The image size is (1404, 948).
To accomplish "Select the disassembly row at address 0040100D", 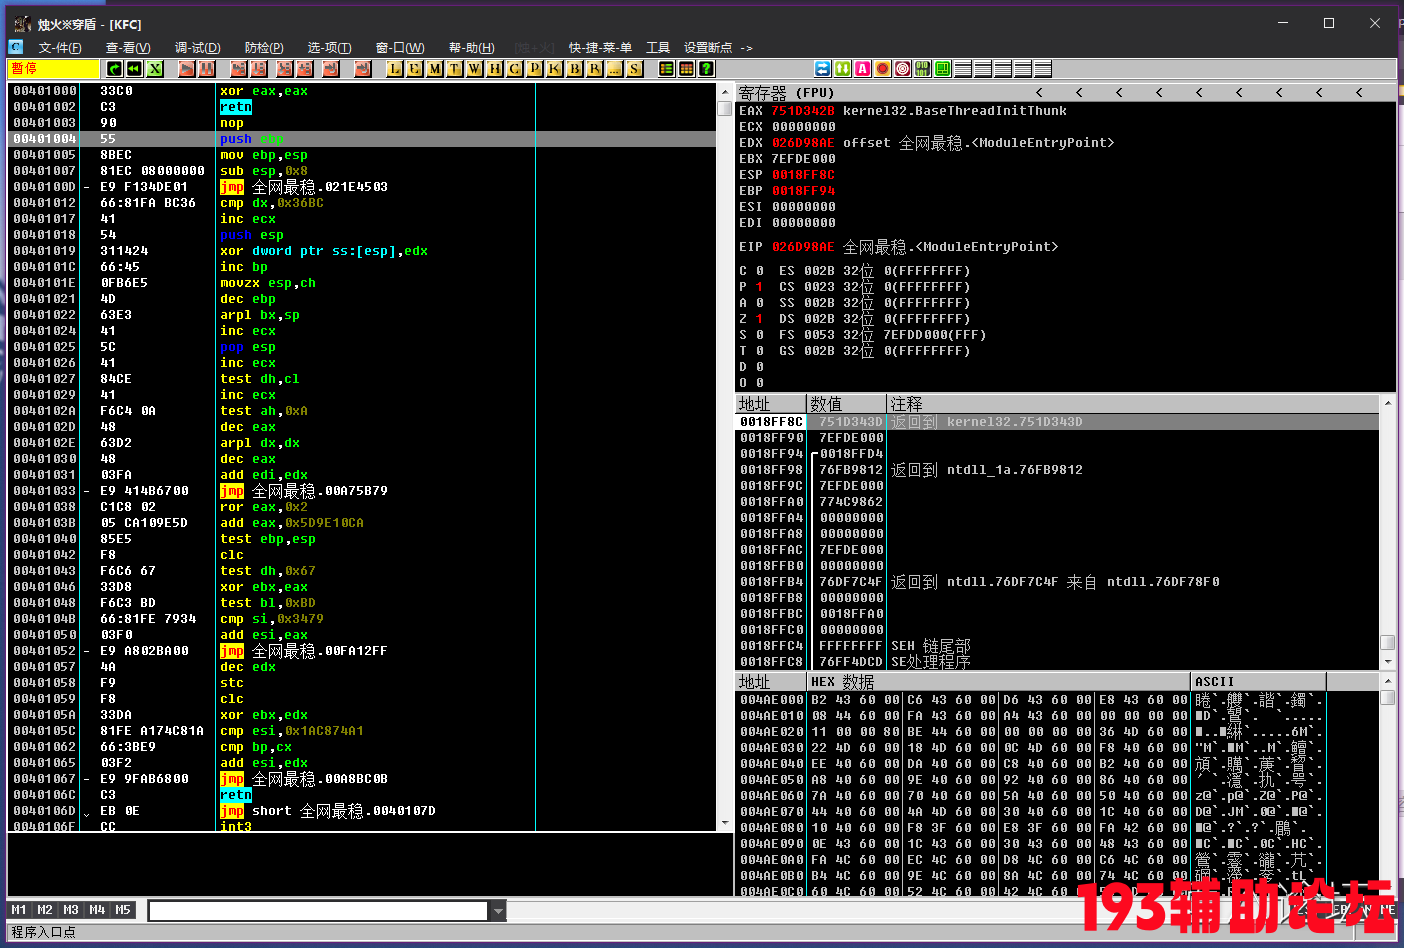I will click(362, 187).
